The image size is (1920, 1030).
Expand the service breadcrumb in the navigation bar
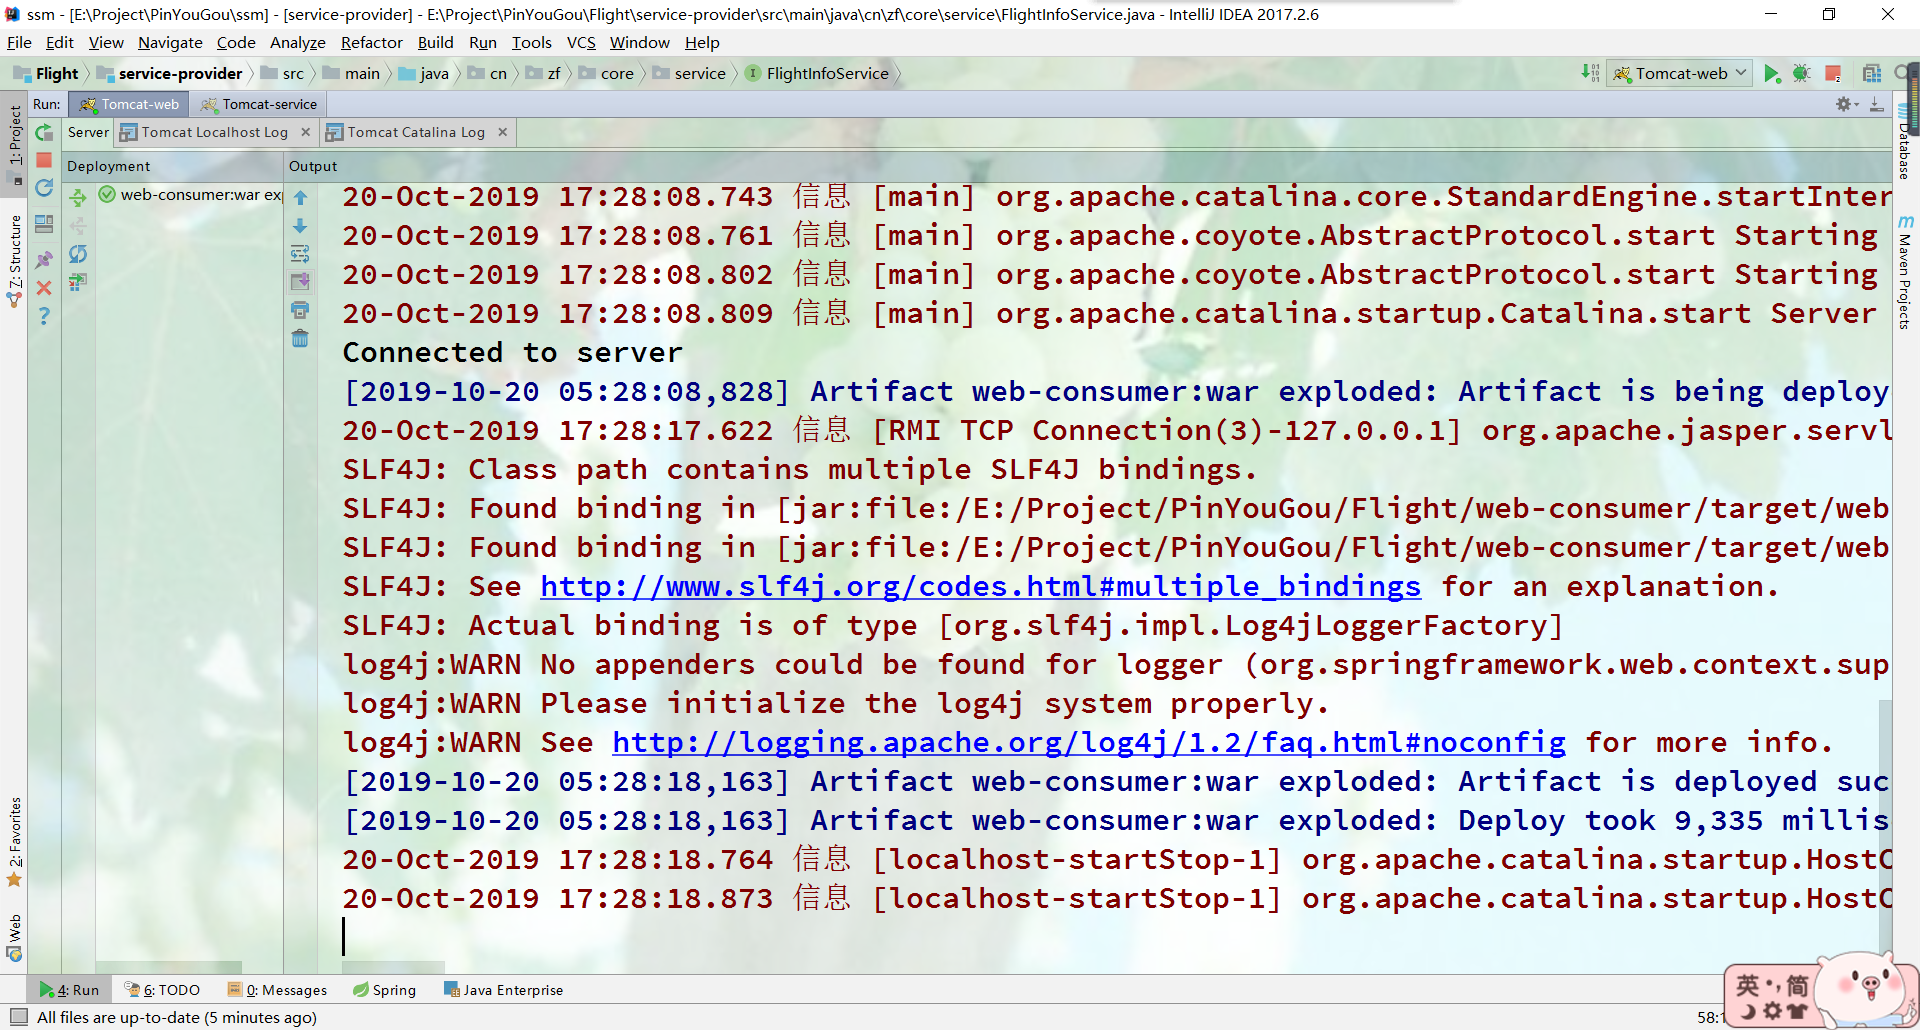(700, 73)
